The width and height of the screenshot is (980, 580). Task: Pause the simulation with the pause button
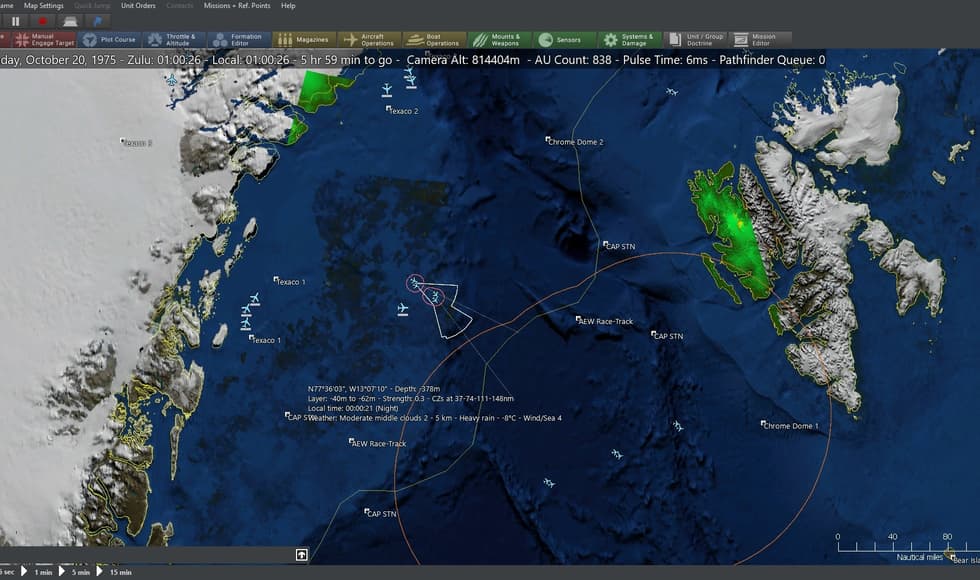pyautogui.click(x=16, y=21)
